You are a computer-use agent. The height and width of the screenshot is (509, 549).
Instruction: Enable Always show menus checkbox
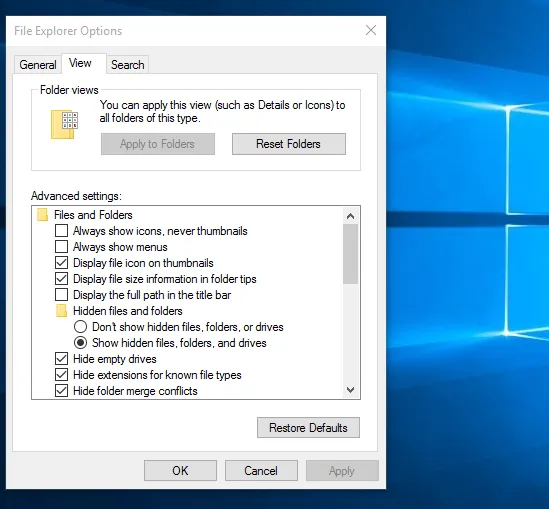click(62, 247)
